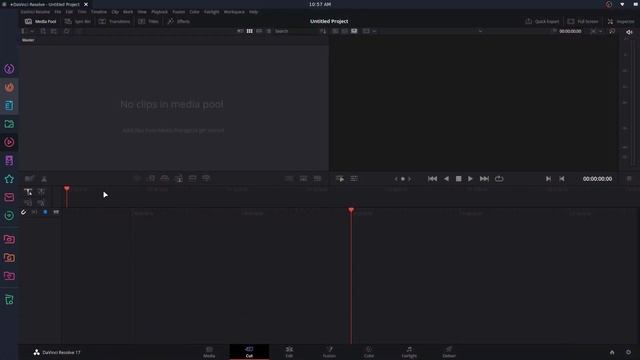Click the Source Overwrite icon
Viewport: 640px width, 360px height.
coord(206,178)
